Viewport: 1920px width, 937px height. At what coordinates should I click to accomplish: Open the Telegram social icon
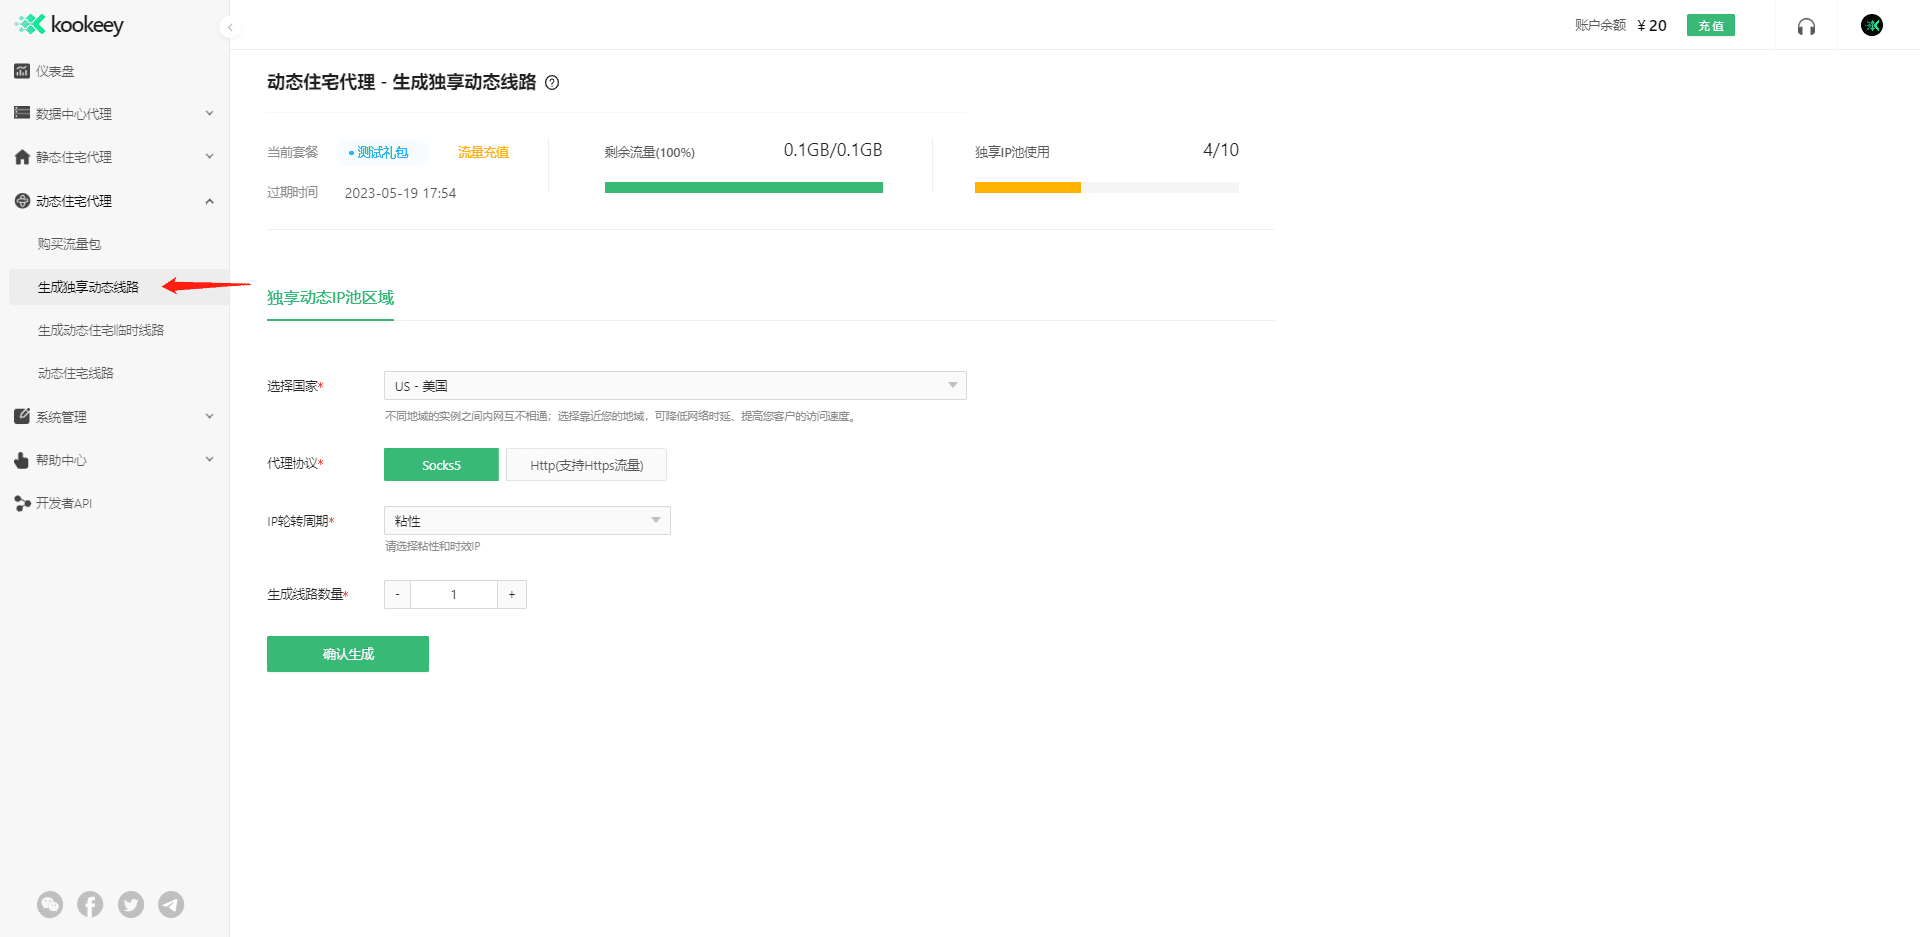tap(171, 904)
